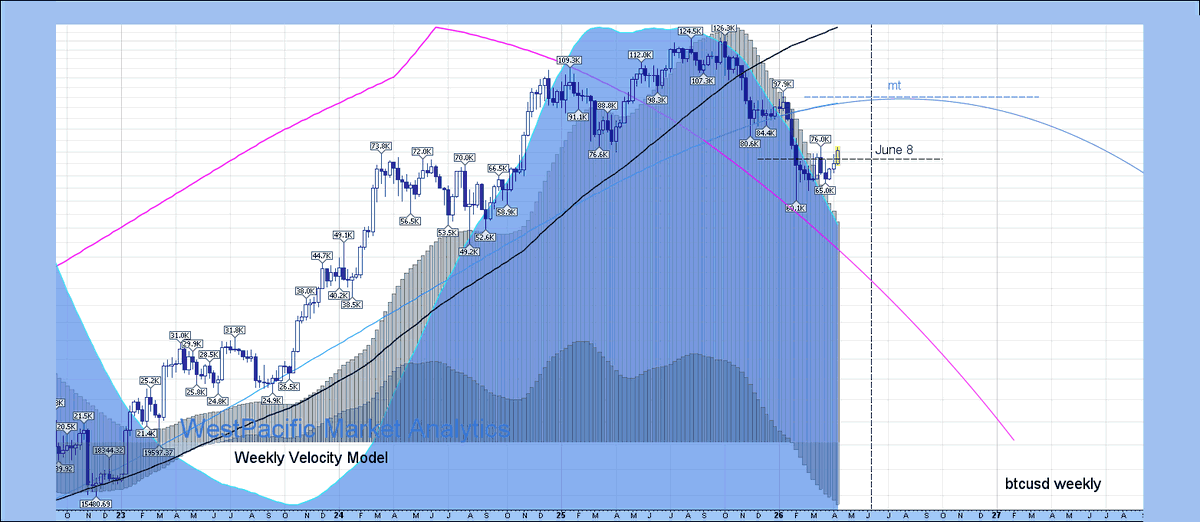Click the 24.9K low label
The image size is (1200, 522).
tap(271, 400)
